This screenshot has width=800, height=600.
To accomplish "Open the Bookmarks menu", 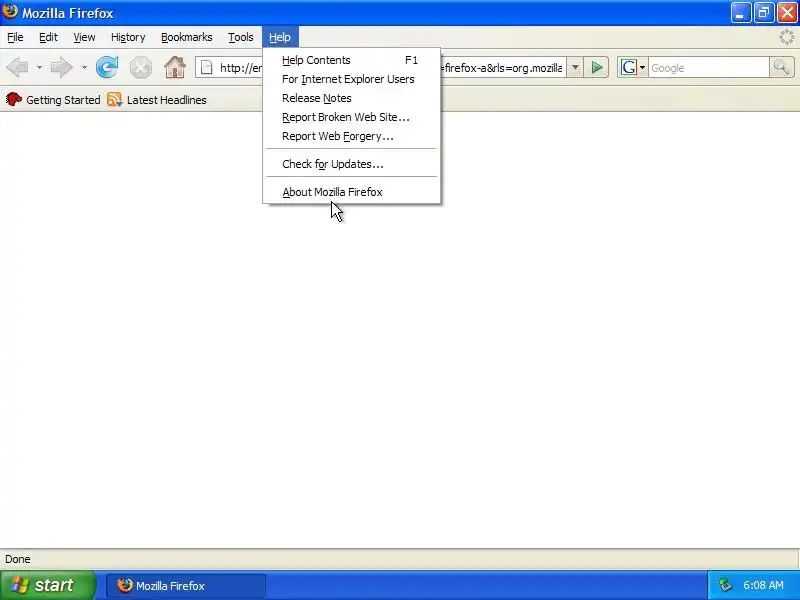I will 187,37.
